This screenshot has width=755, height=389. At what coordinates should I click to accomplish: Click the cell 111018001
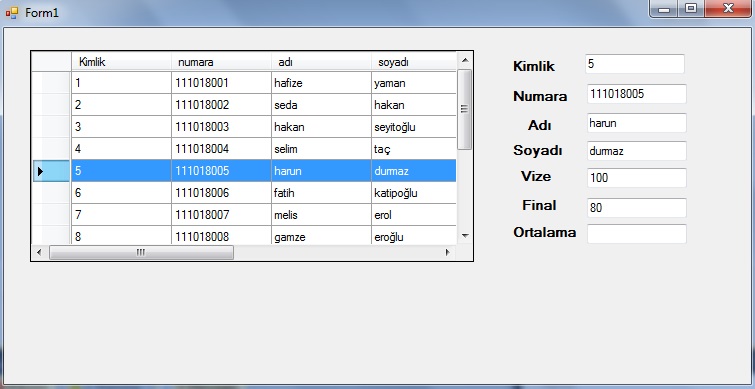[221, 83]
